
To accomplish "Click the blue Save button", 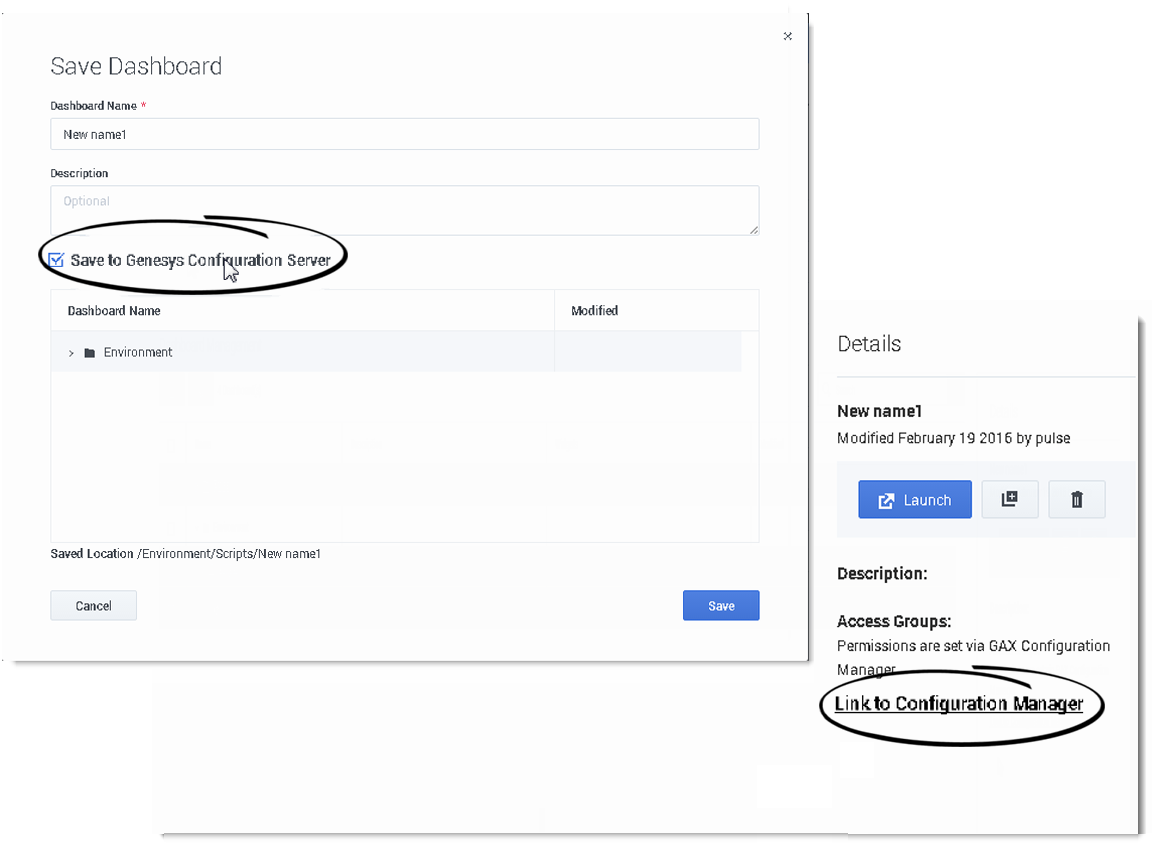I will (721, 606).
